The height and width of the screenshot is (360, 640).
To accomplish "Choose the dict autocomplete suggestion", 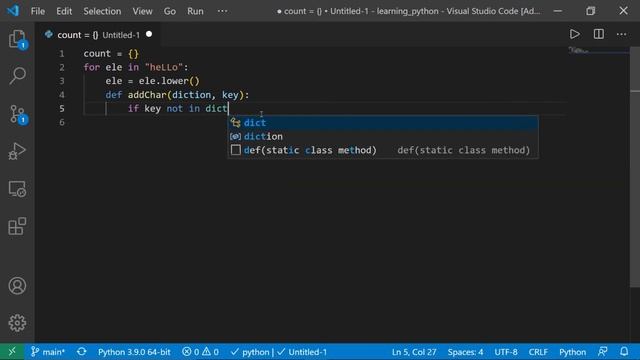I will pos(382,122).
